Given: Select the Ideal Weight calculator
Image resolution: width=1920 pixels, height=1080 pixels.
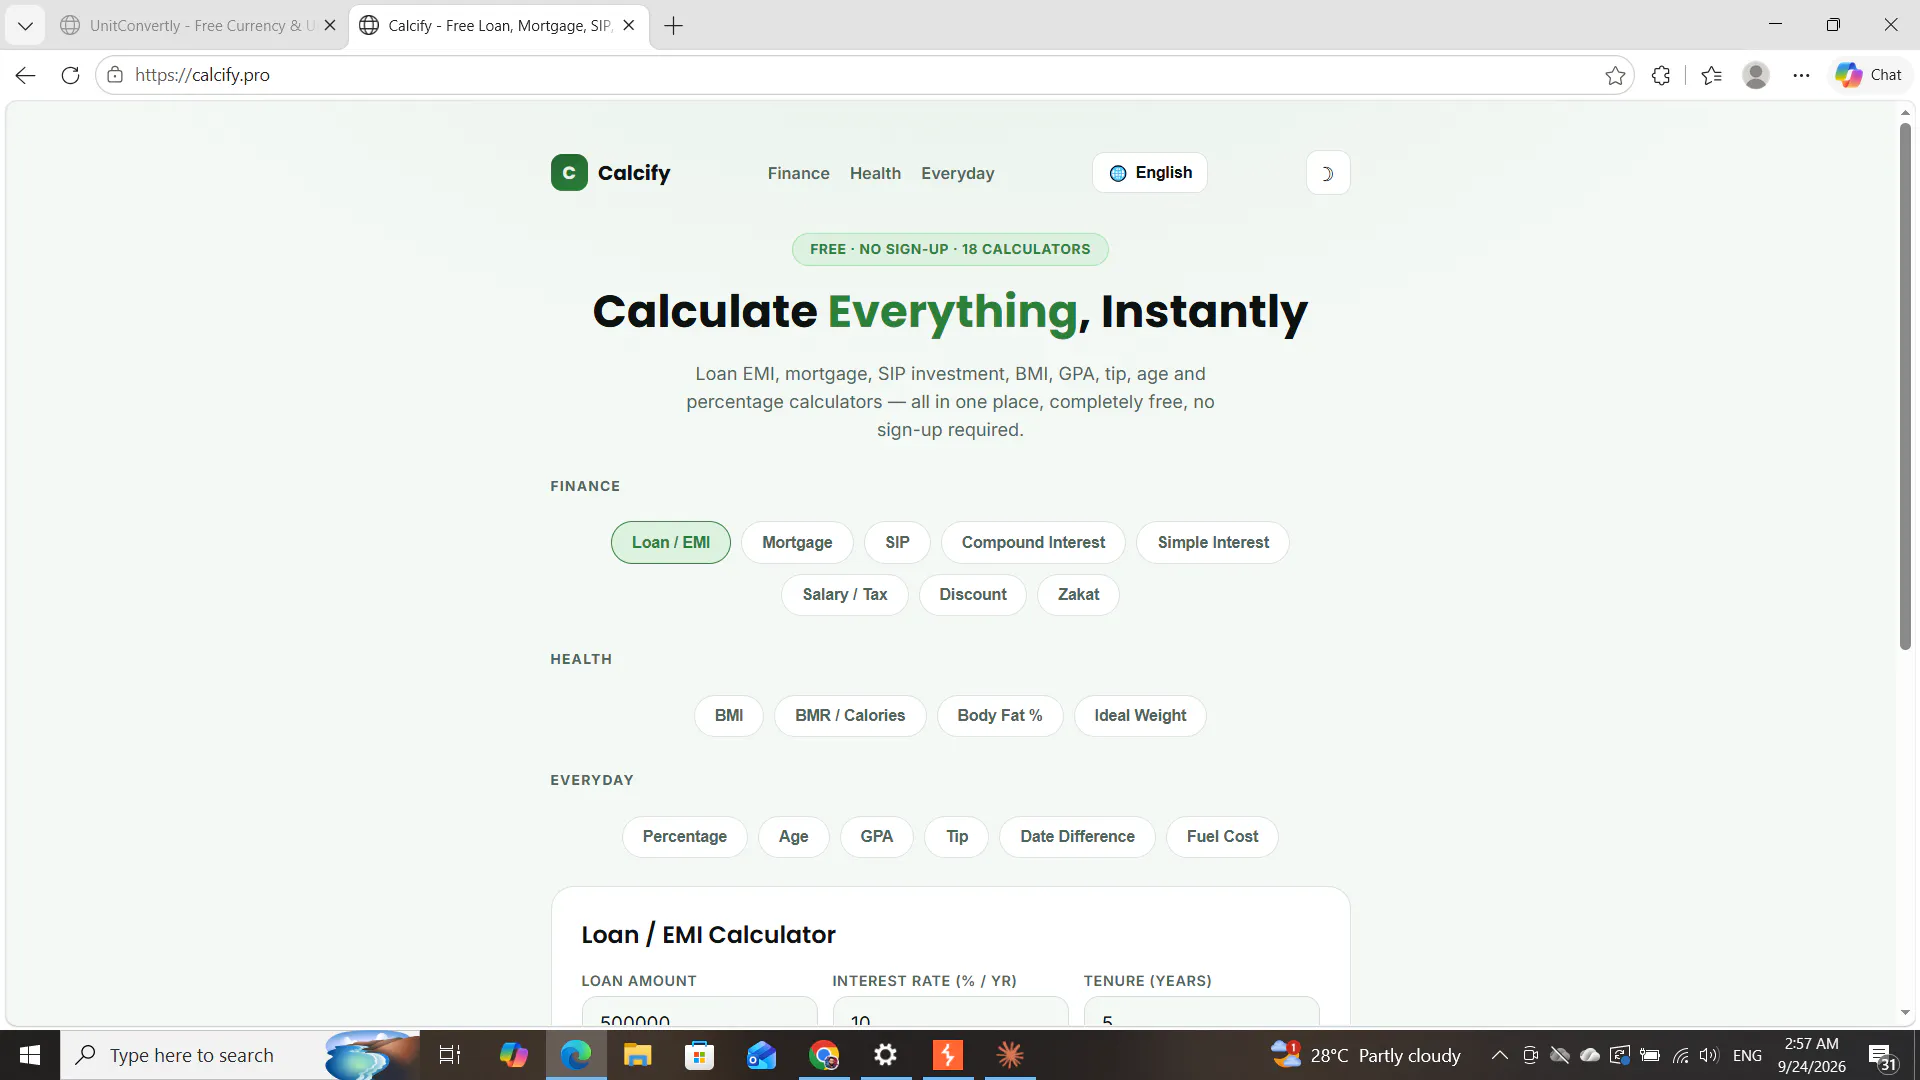Looking at the screenshot, I should [1140, 715].
